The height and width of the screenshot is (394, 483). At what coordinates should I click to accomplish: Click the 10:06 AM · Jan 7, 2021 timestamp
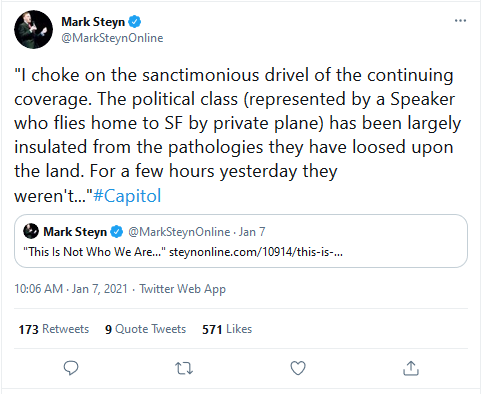[71, 289]
